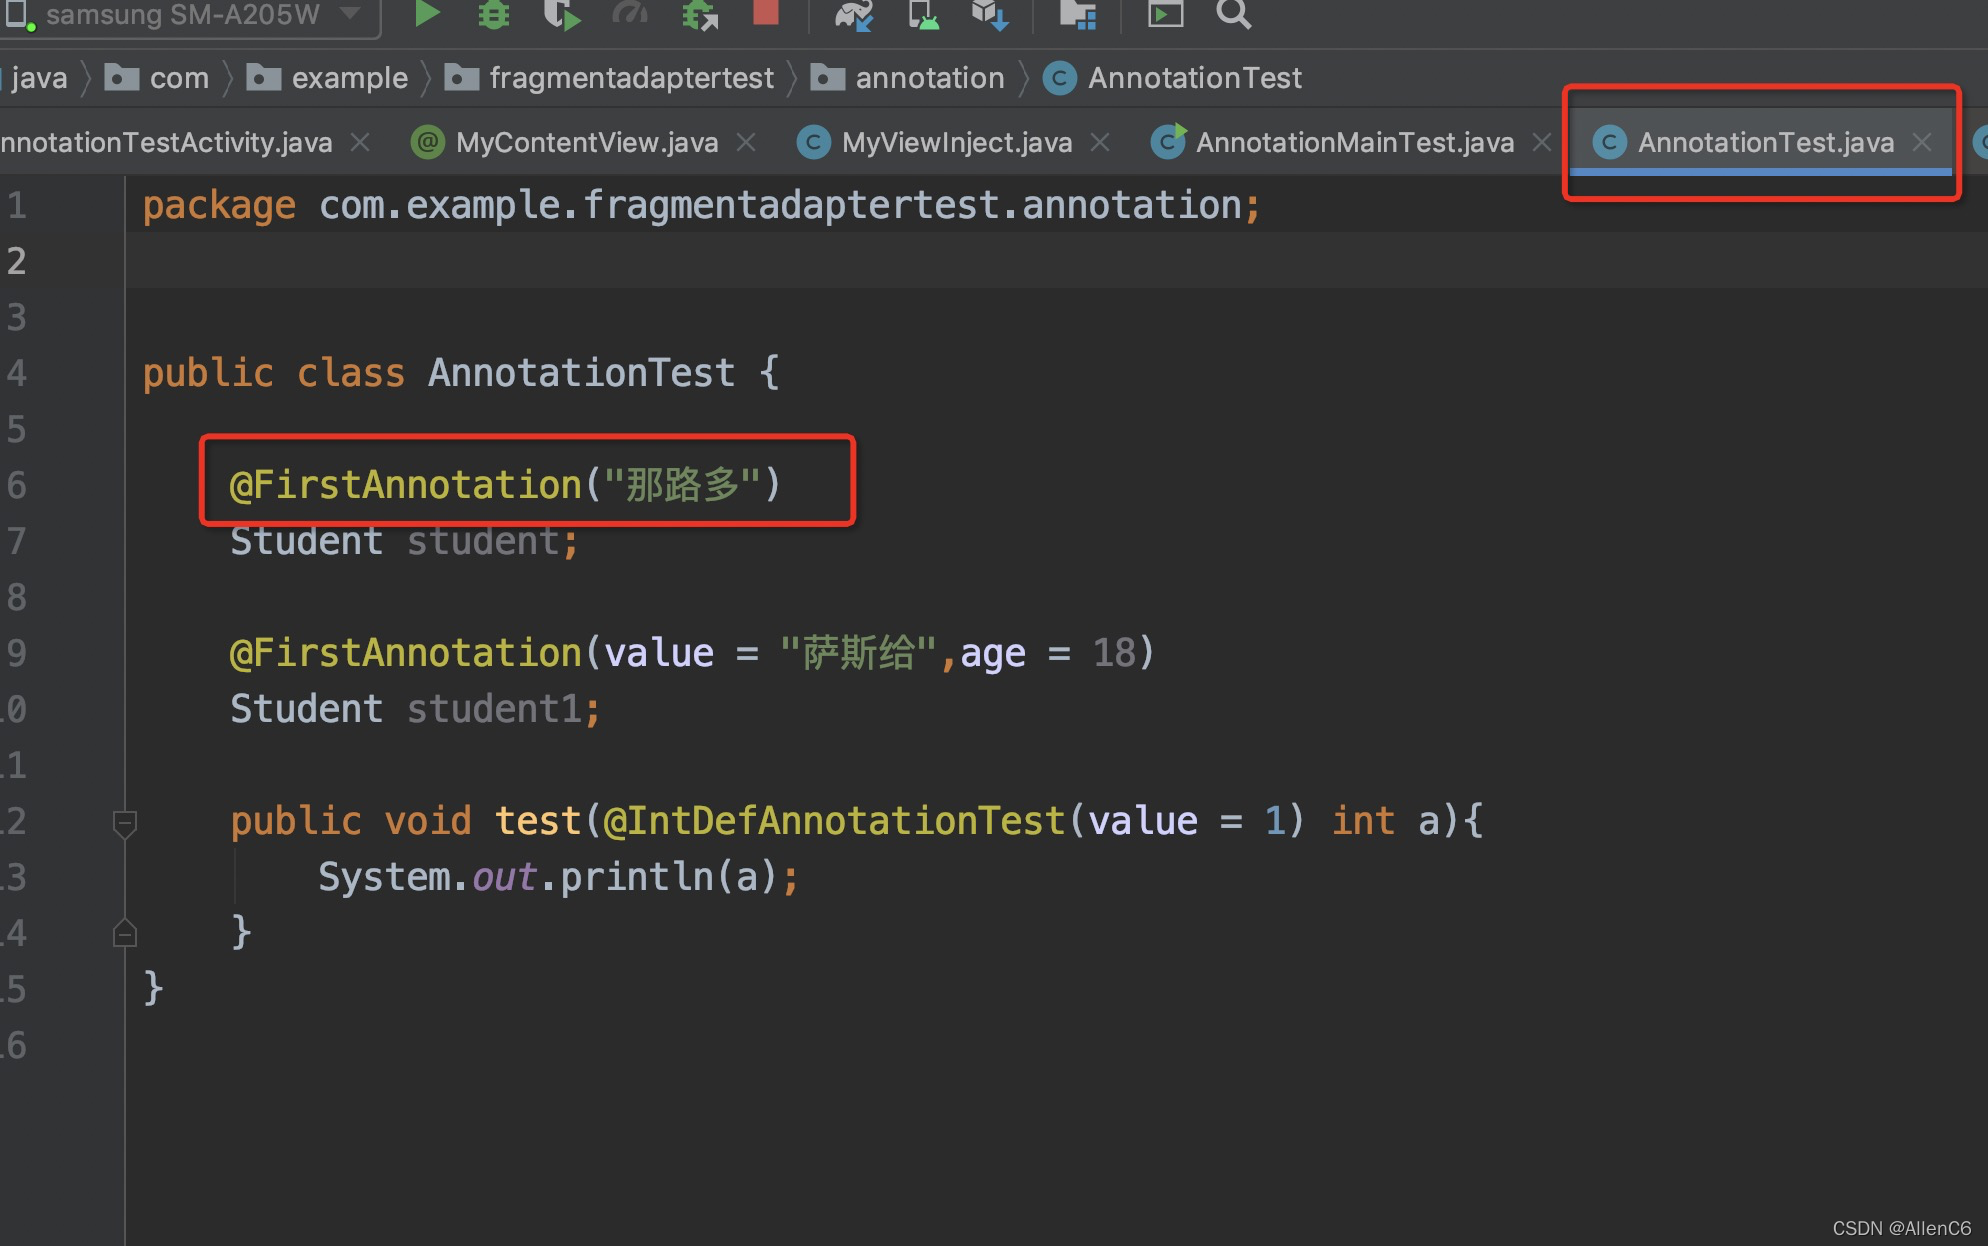Click the age parameter in annotation
Image resolution: width=1988 pixels, height=1246 pixels.
pos(993,654)
